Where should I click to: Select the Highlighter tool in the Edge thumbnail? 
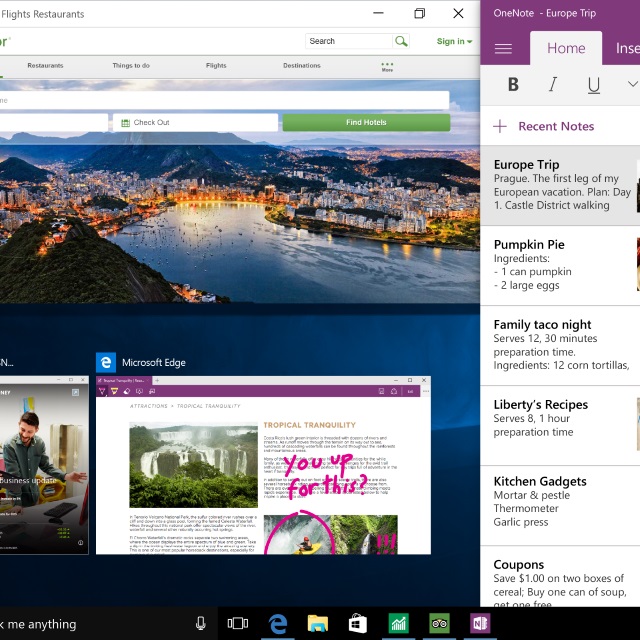pos(114,391)
